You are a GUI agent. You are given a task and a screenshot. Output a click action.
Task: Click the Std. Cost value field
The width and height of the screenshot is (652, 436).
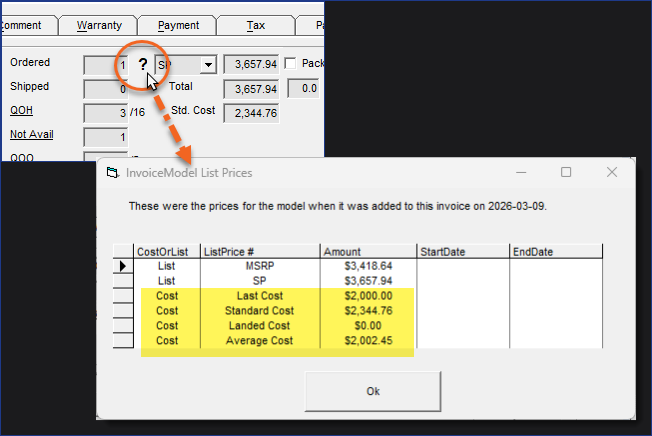[x=251, y=113]
